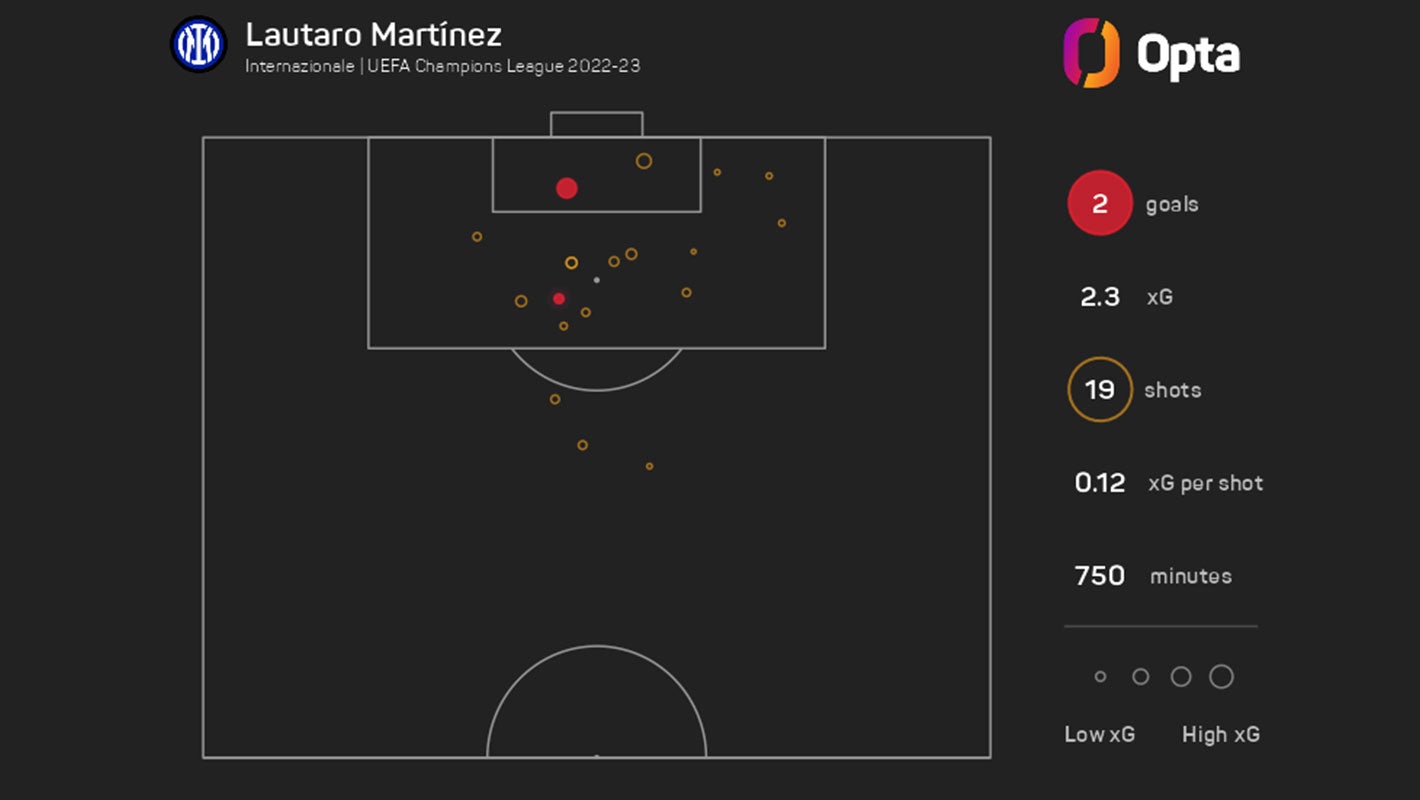Click the grey penalty spot dot
1420x800 pixels.
click(597, 280)
